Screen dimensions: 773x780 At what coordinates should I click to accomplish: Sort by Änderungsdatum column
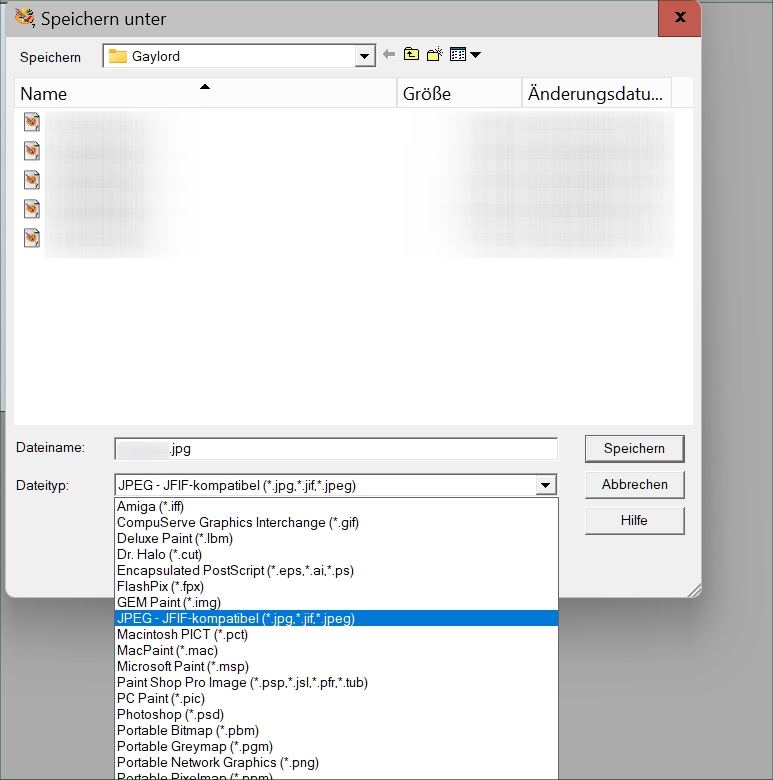click(x=596, y=93)
